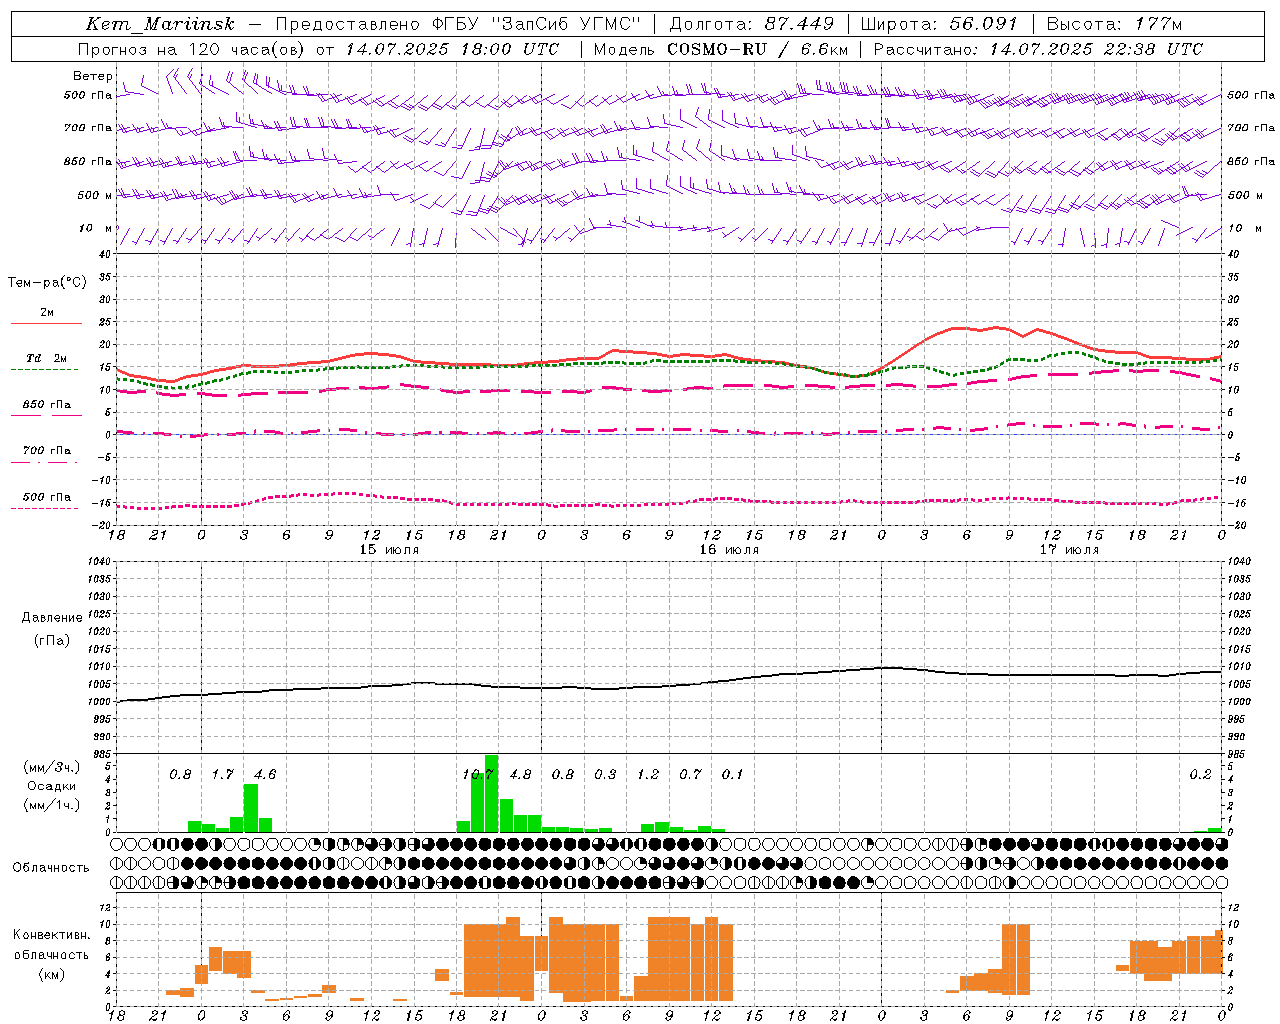Click the 'Конвективн.' convective cloud label
The image size is (1280, 1024).
coord(52,935)
